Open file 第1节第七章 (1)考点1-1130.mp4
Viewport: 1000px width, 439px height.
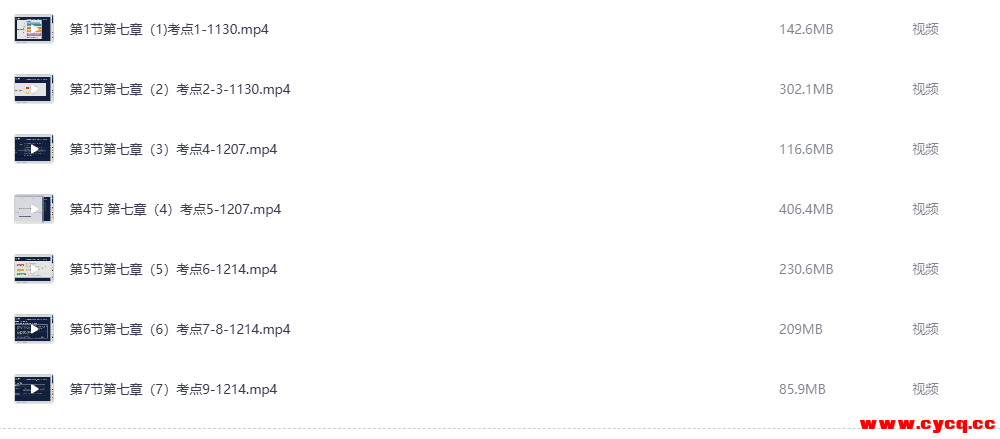(169, 29)
